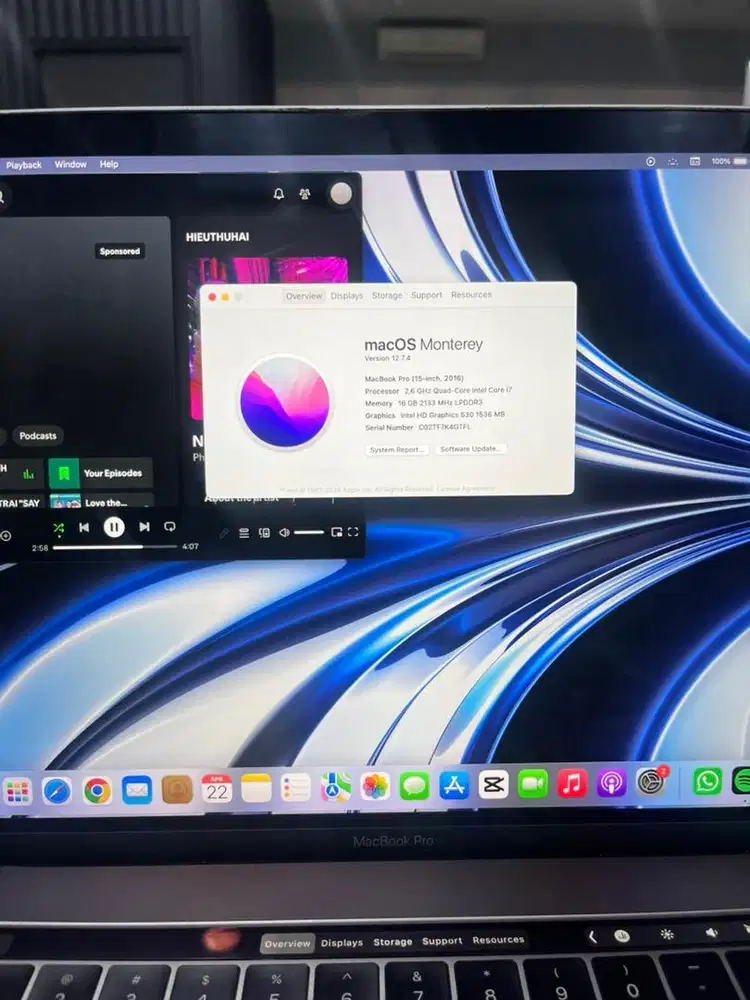750x1000 pixels.
Task: Switch to the Overview tab
Action: click(x=304, y=296)
